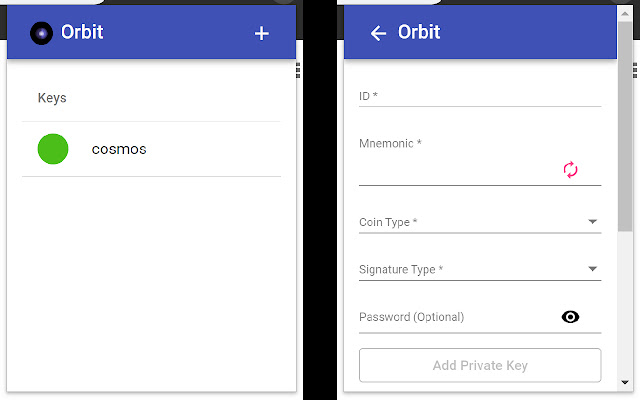Click the Orbit title in left header
The height and width of the screenshot is (400, 640).
point(82,33)
